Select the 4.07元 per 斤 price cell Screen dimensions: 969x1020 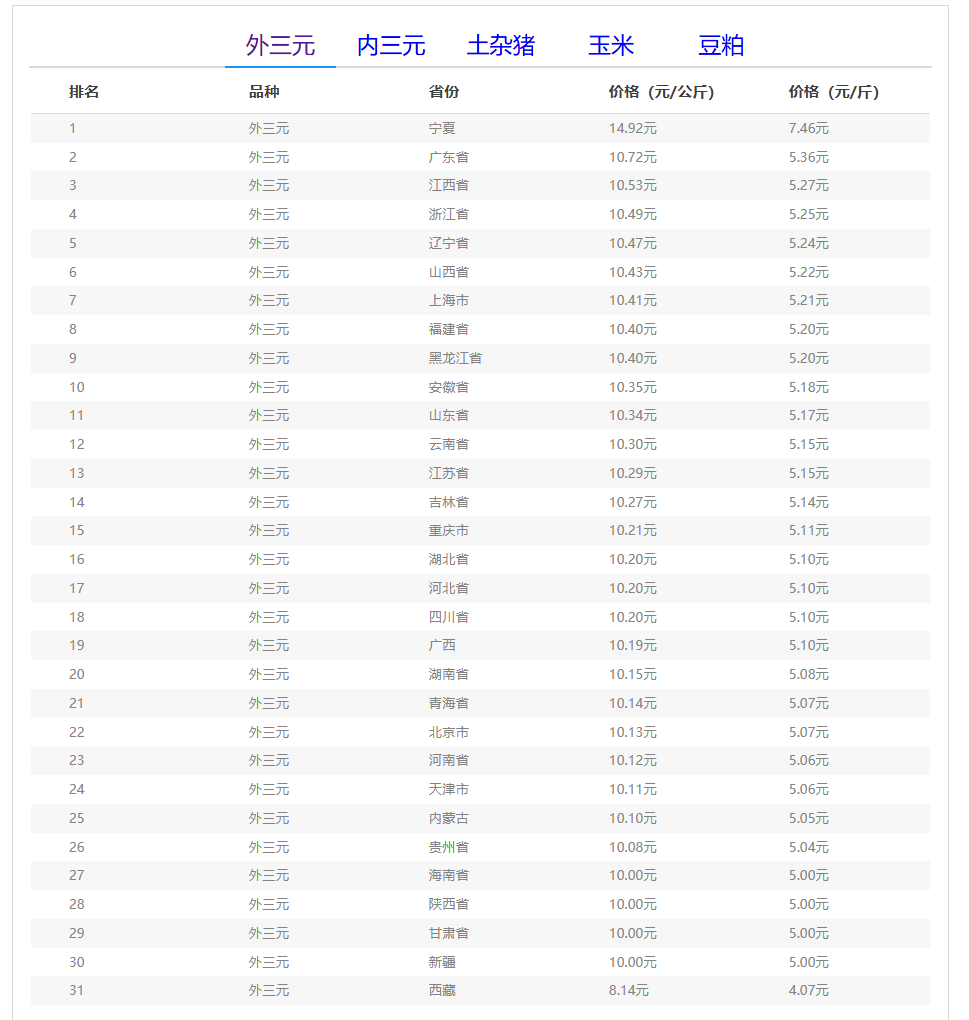coord(808,990)
